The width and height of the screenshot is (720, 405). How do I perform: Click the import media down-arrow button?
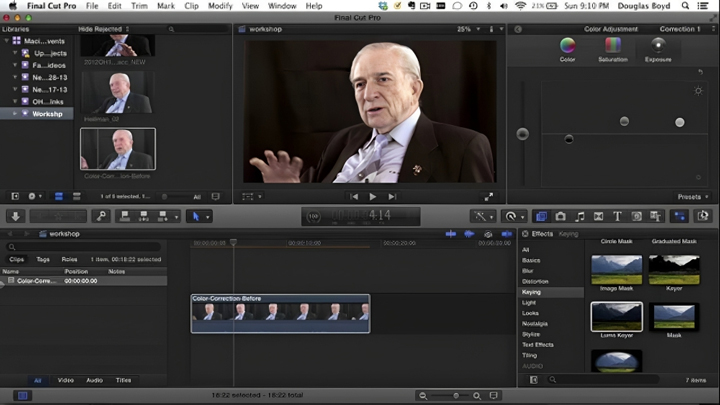(15, 216)
